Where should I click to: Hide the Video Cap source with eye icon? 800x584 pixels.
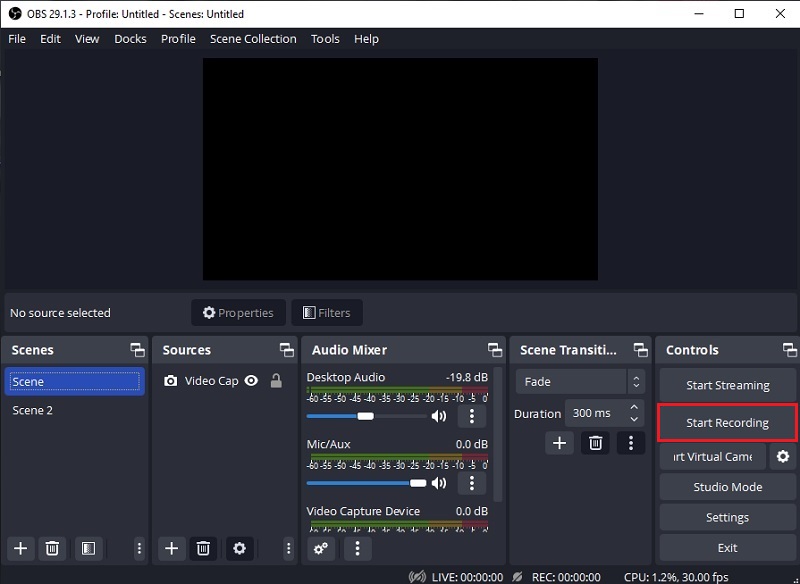click(251, 380)
